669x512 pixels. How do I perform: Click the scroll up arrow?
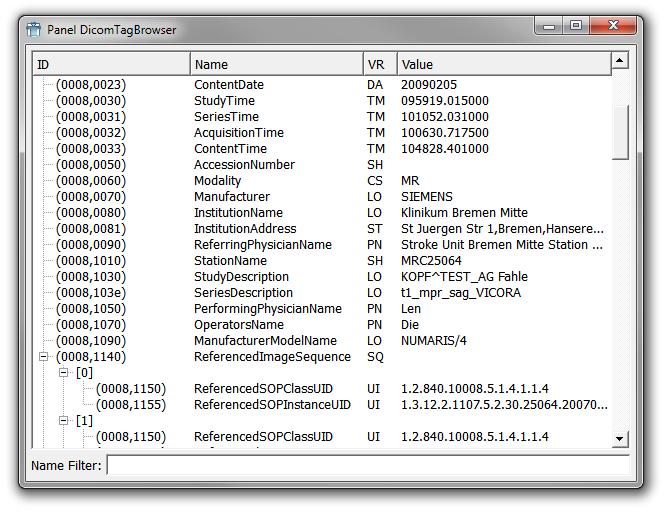tap(620, 62)
